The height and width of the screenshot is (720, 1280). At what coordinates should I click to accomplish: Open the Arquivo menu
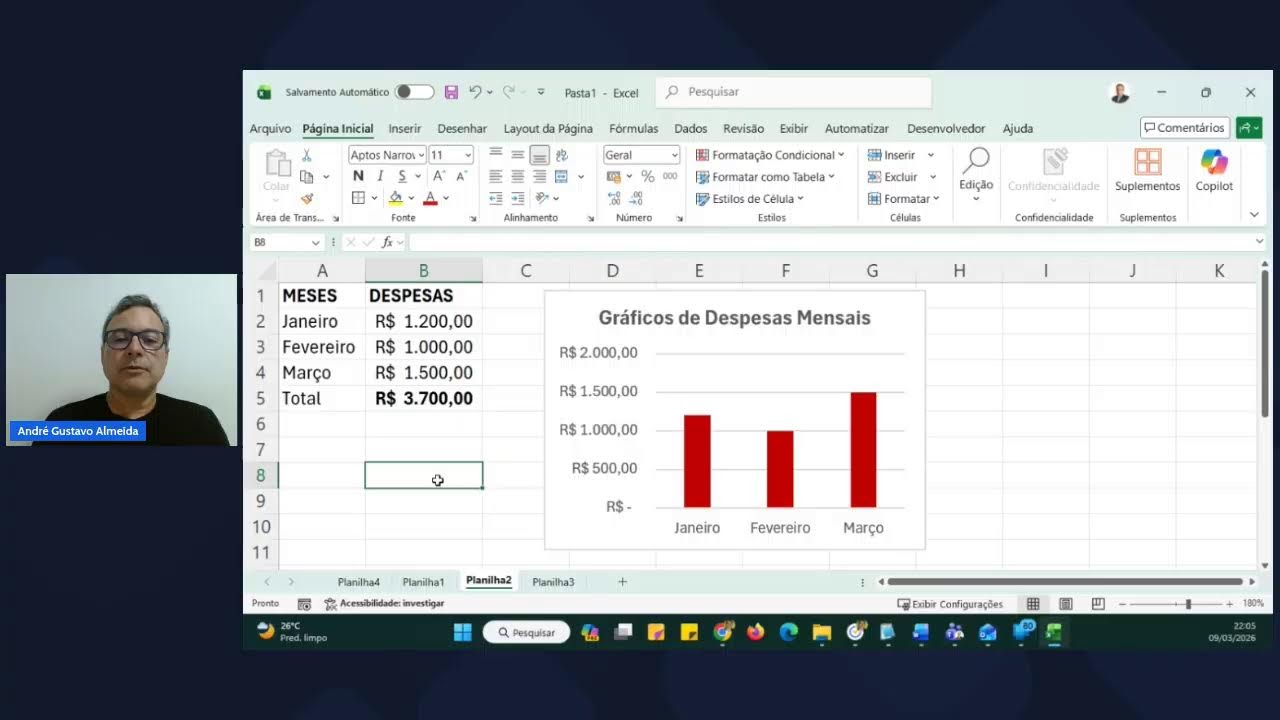pyautogui.click(x=270, y=128)
